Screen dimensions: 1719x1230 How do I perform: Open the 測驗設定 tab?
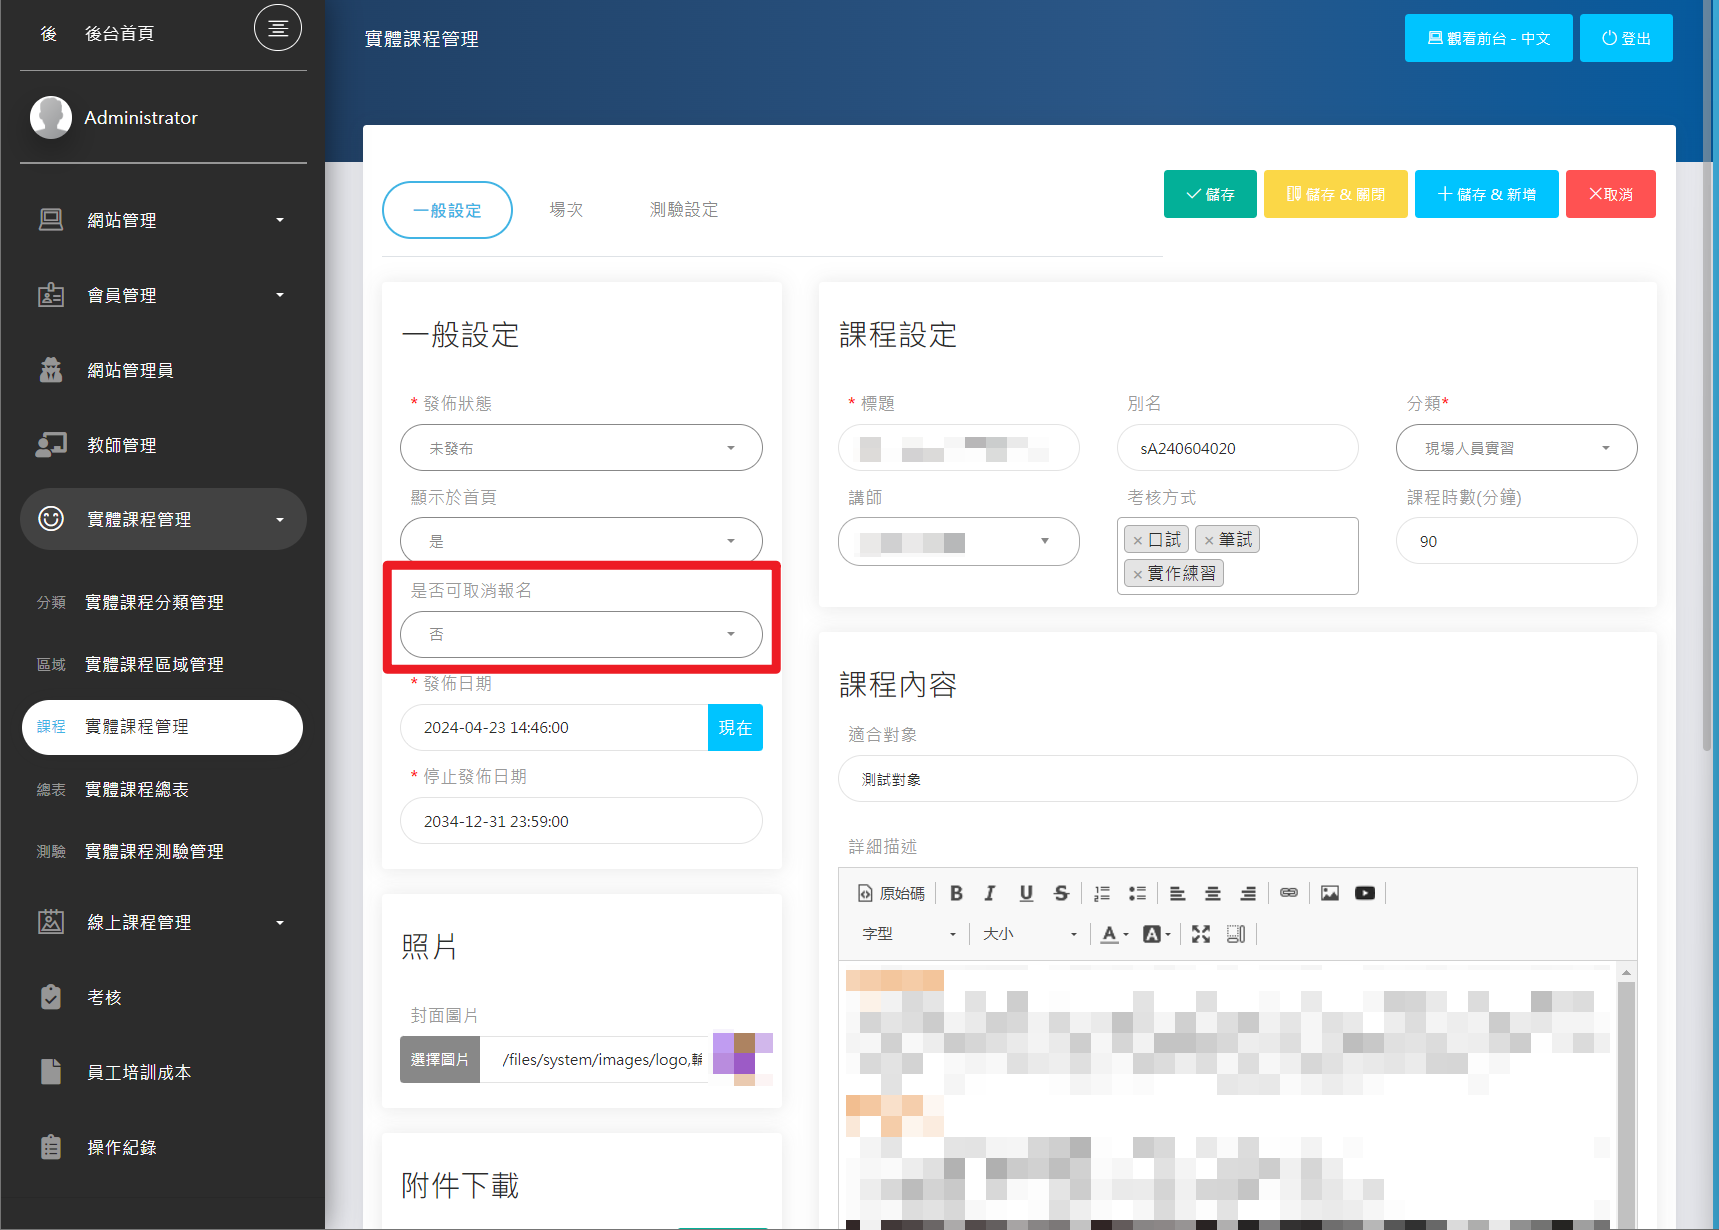(x=684, y=210)
